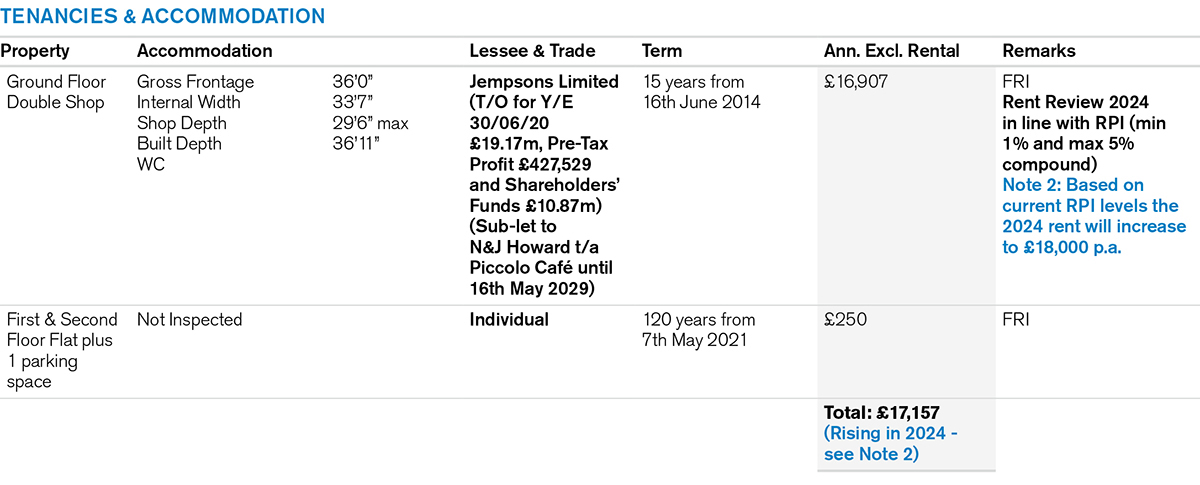Click the Total: £17,157 figure

881,413
